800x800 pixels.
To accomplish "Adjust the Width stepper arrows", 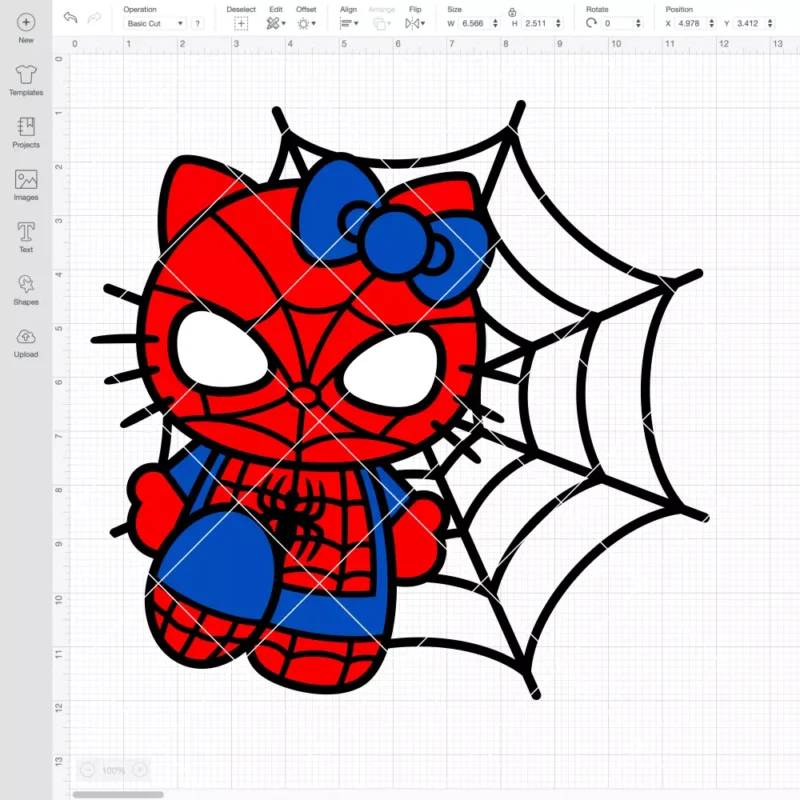I will click(x=495, y=23).
